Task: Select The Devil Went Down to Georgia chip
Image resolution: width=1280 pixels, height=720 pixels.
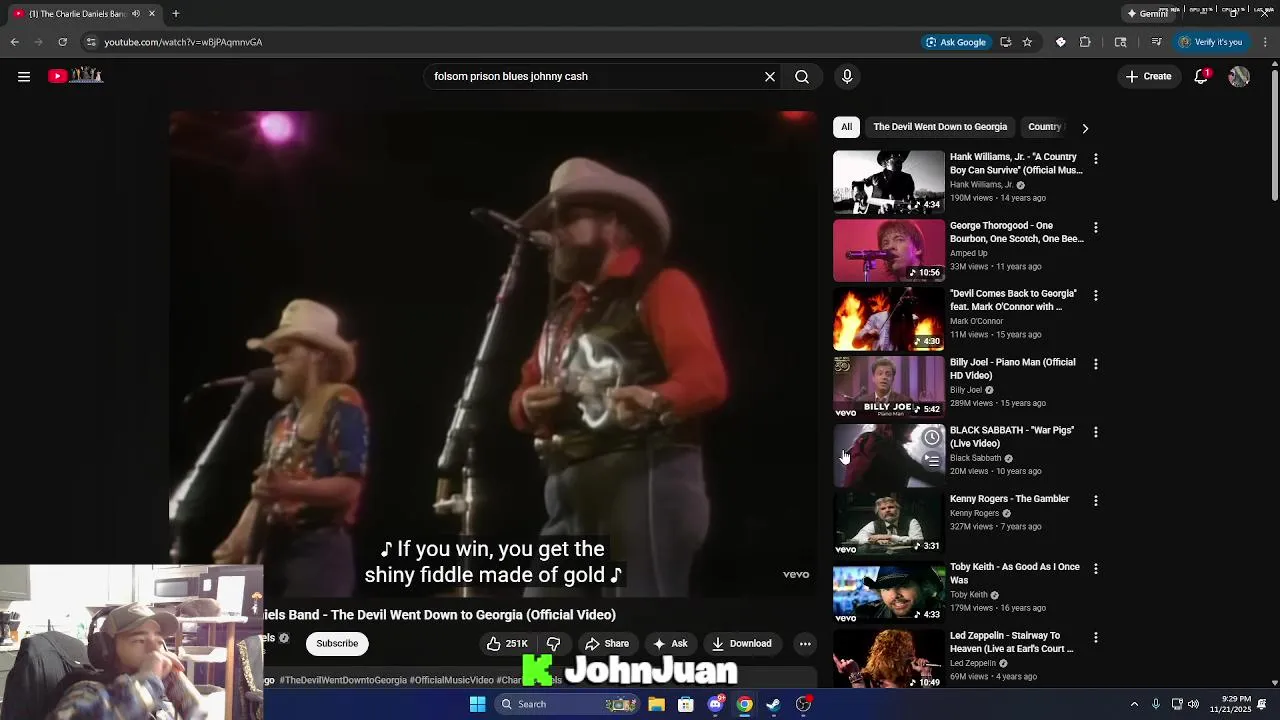Action: point(940,127)
